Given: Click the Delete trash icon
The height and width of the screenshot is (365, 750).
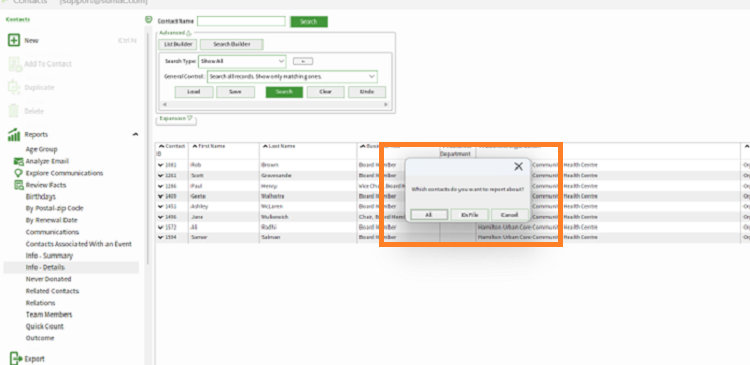Looking at the screenshot, I should (14, 111).
